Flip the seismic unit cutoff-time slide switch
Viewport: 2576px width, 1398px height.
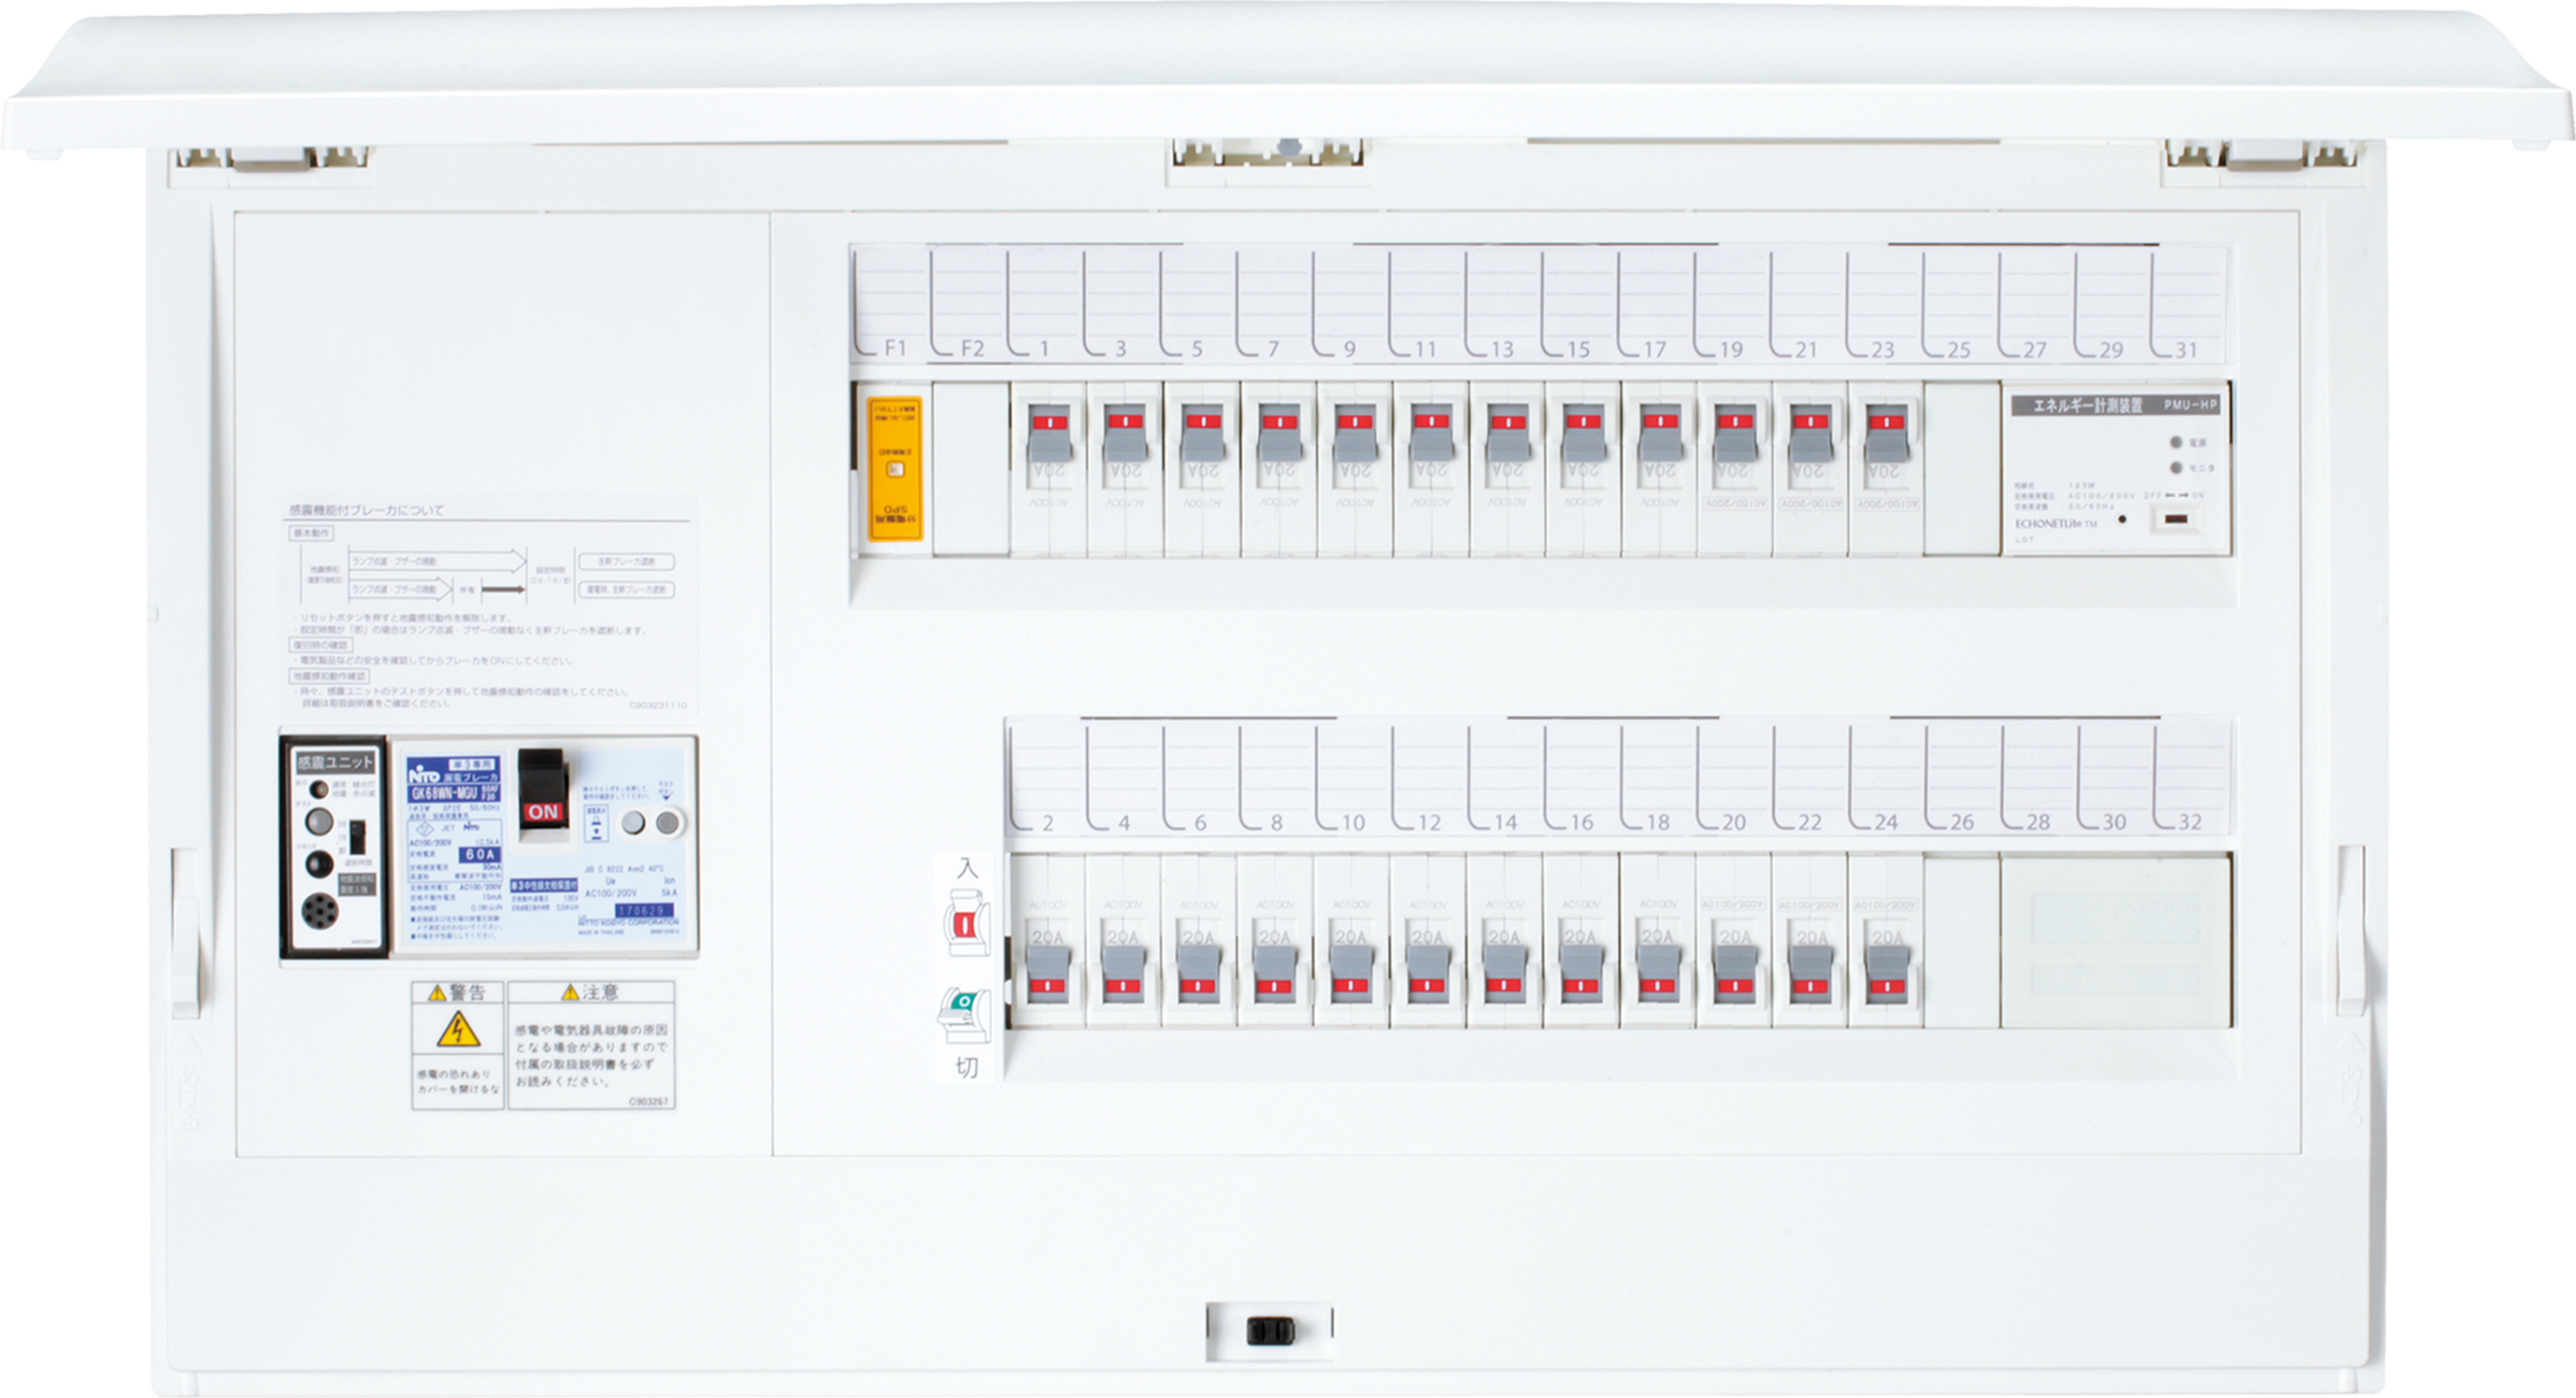coord(358,838)
